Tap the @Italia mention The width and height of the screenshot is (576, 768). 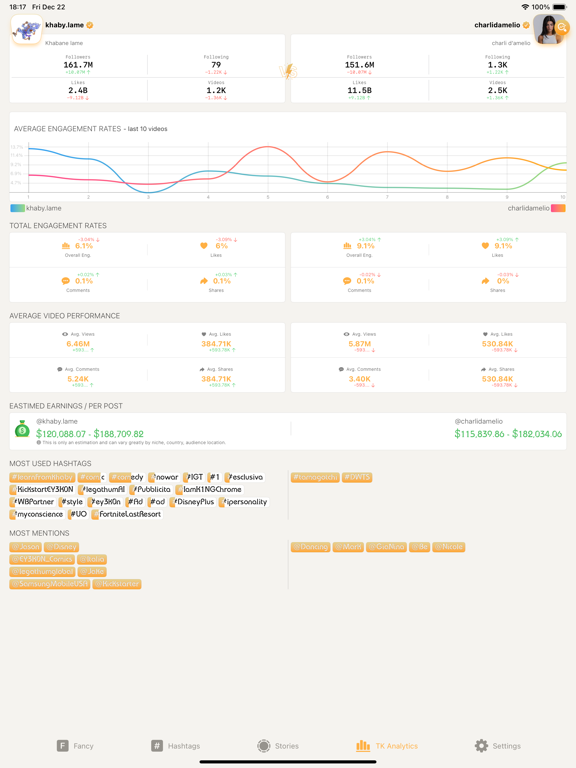[92, 559]
